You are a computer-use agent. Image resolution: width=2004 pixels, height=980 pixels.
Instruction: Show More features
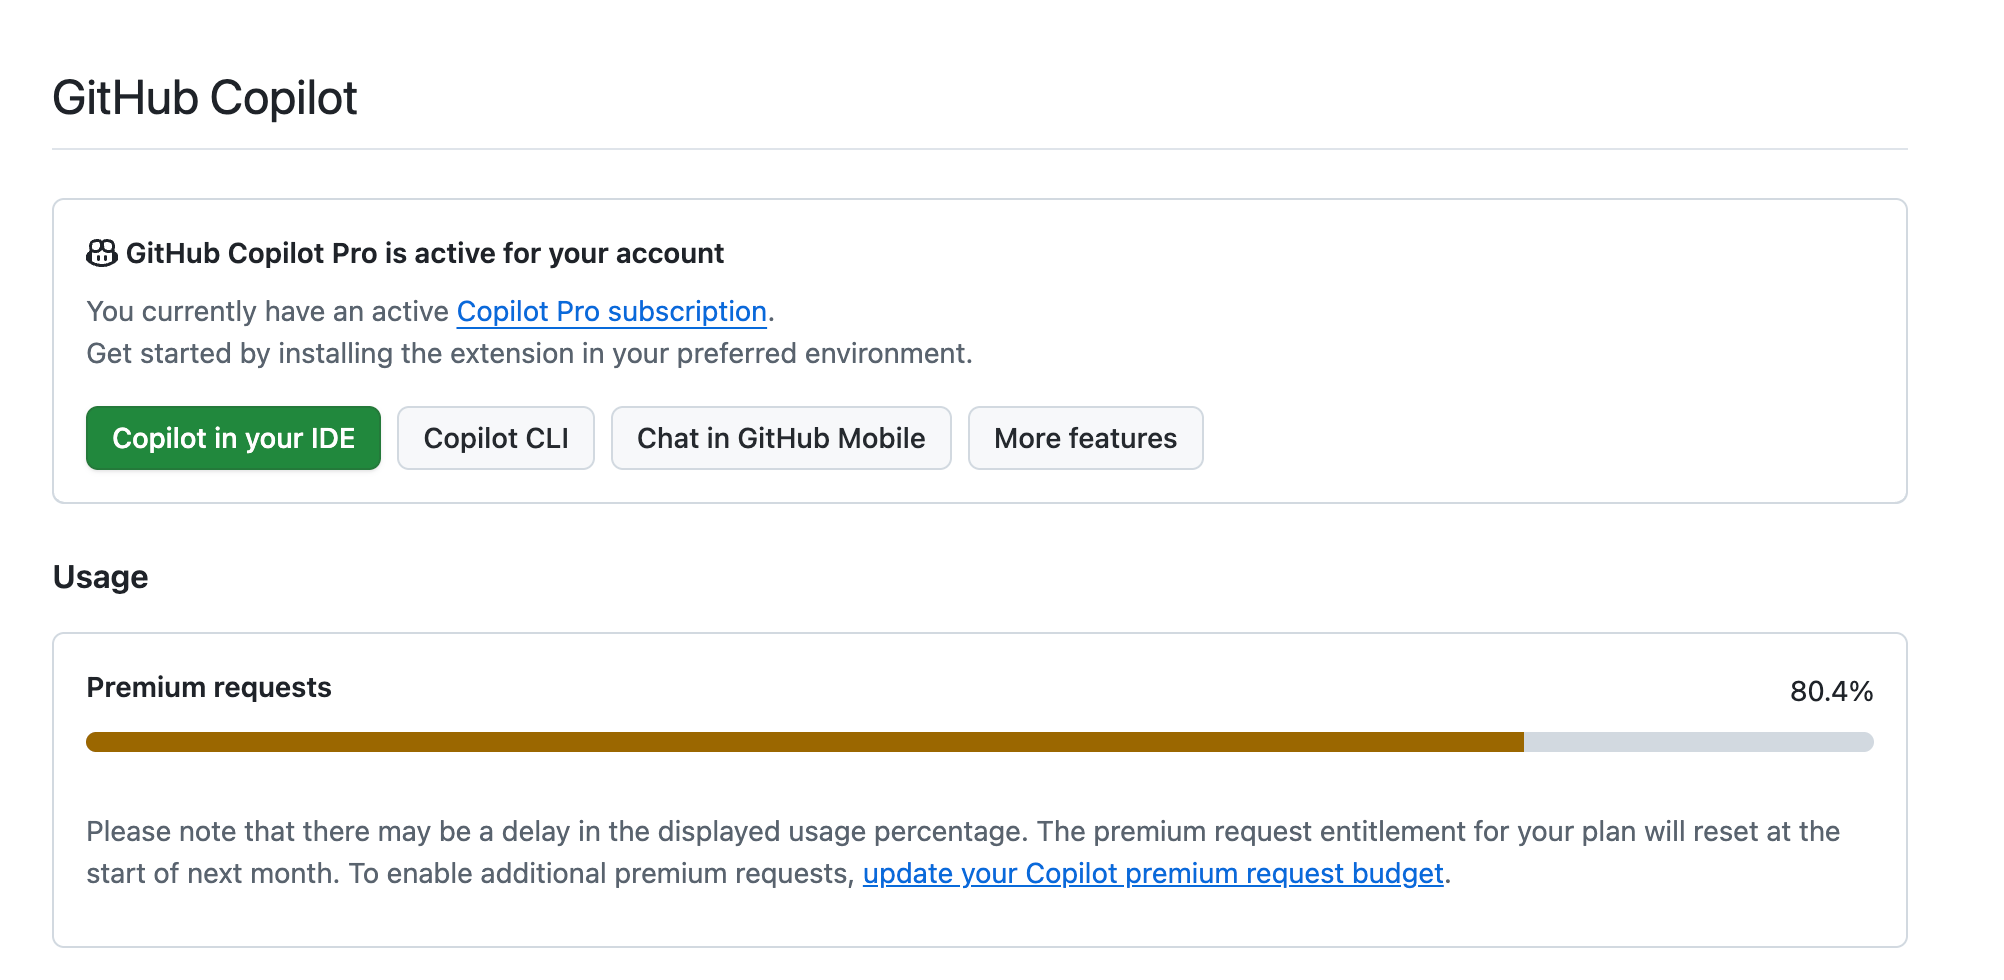pos(1085,438)
